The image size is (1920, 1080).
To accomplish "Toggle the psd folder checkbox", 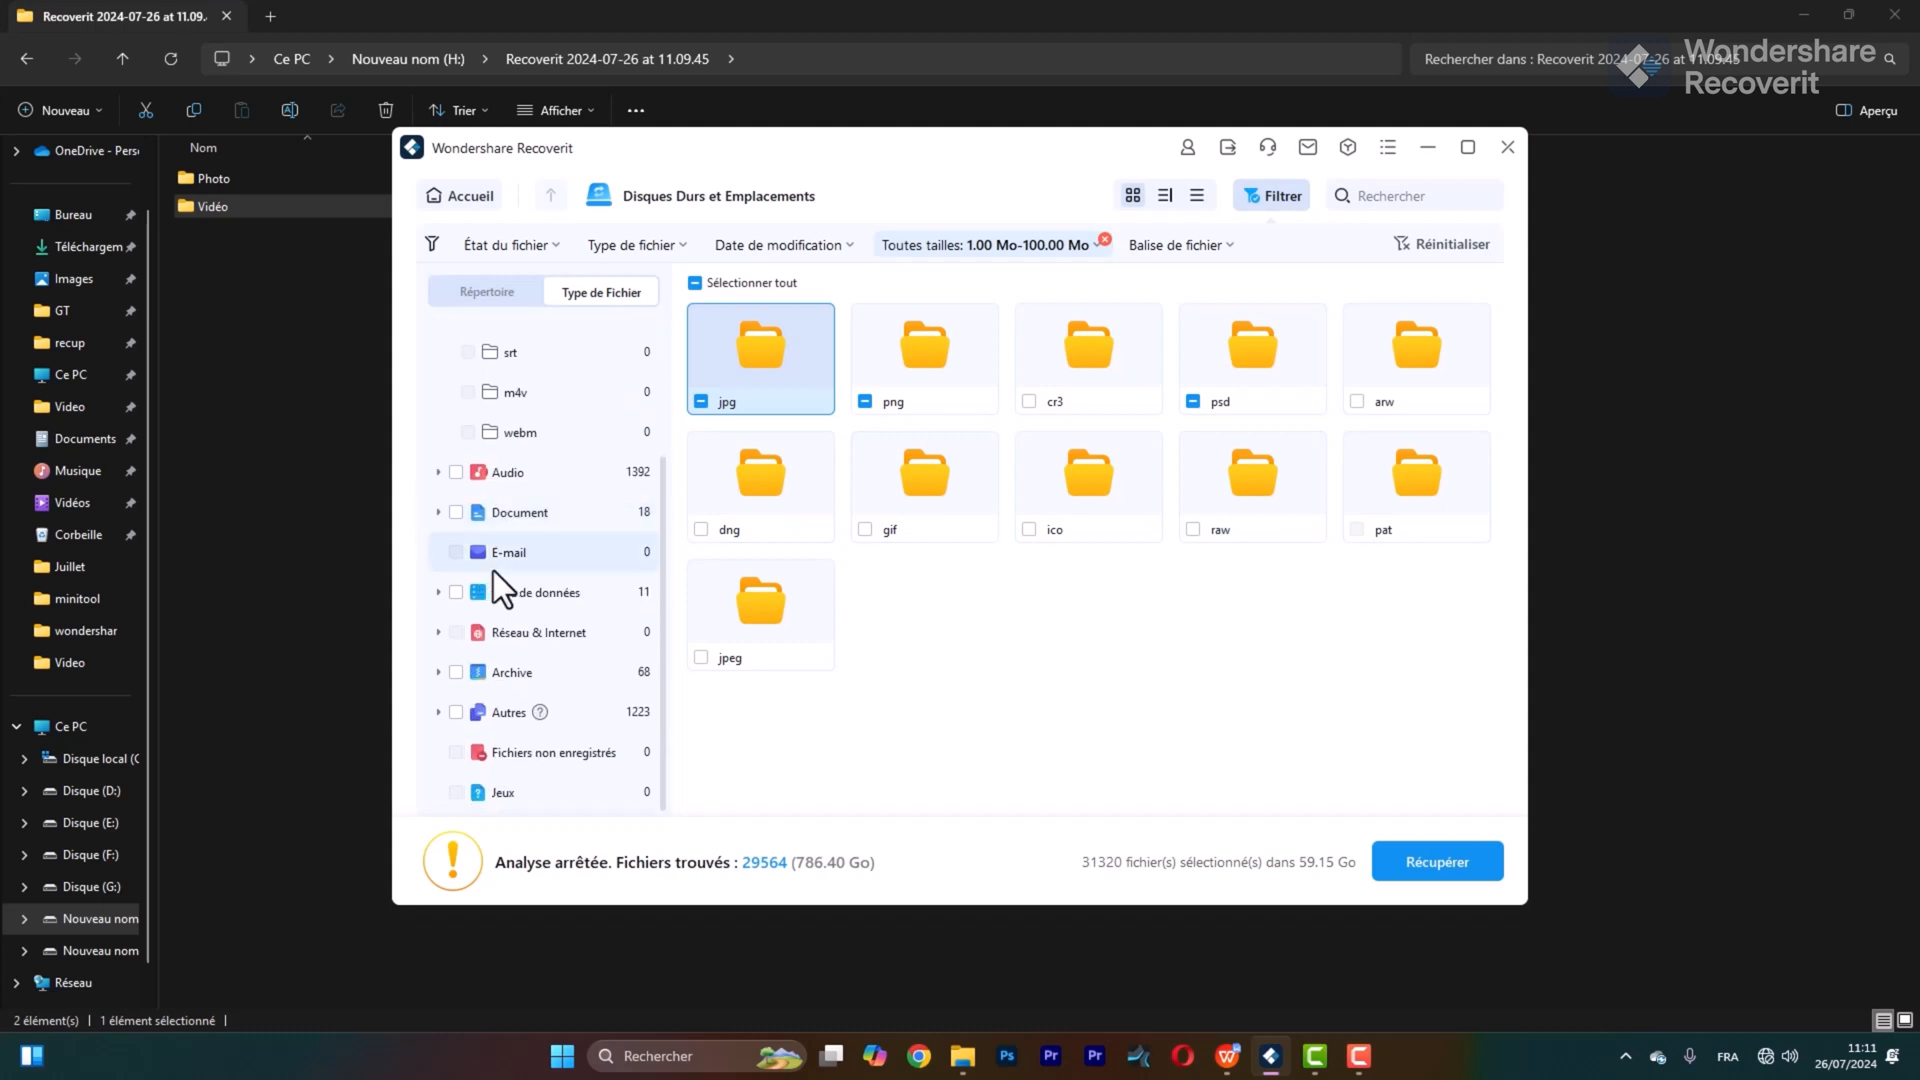I will coord(1193,401).
